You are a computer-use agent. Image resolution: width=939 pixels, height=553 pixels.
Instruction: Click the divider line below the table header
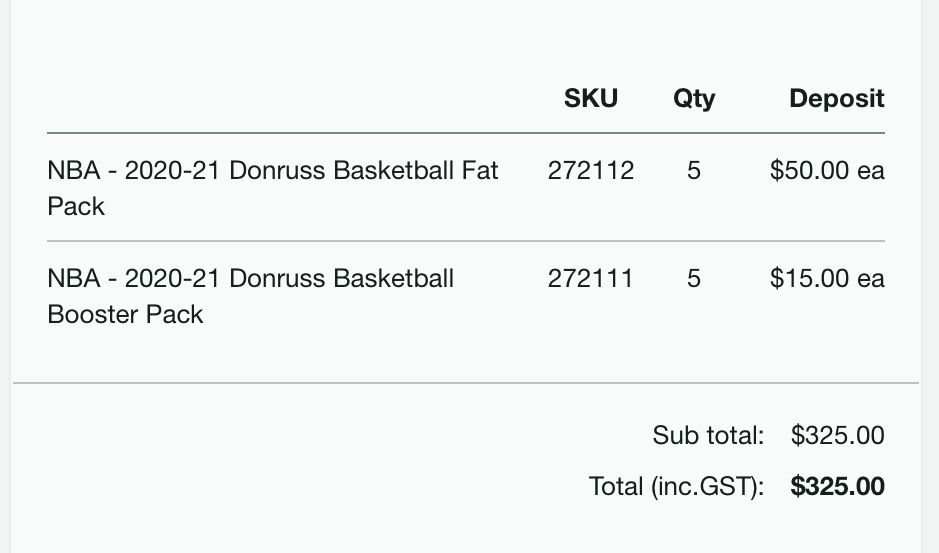click(466, 133)
